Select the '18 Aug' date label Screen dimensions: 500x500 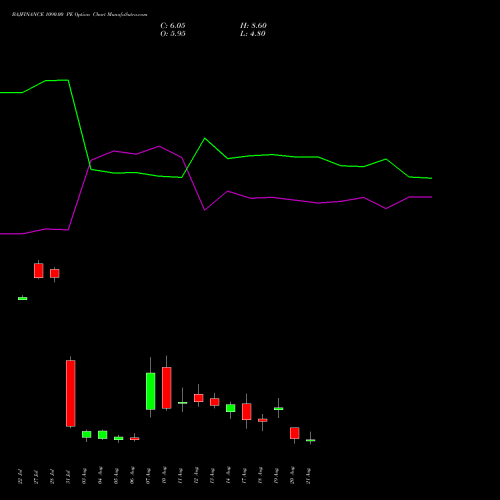coord(260,476)
